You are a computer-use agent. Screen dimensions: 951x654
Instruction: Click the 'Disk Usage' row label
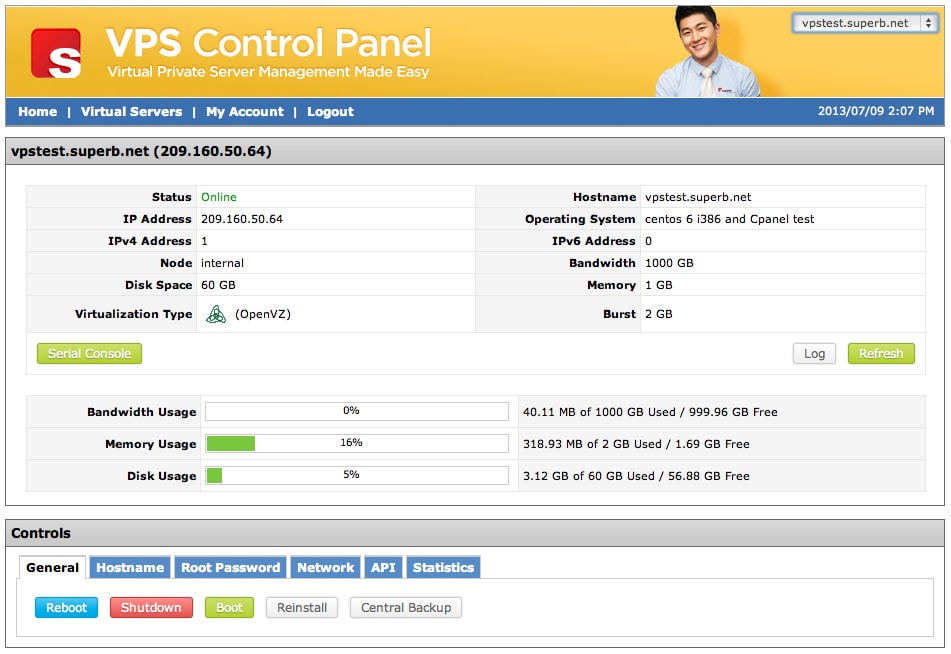[x=161, y=476]
